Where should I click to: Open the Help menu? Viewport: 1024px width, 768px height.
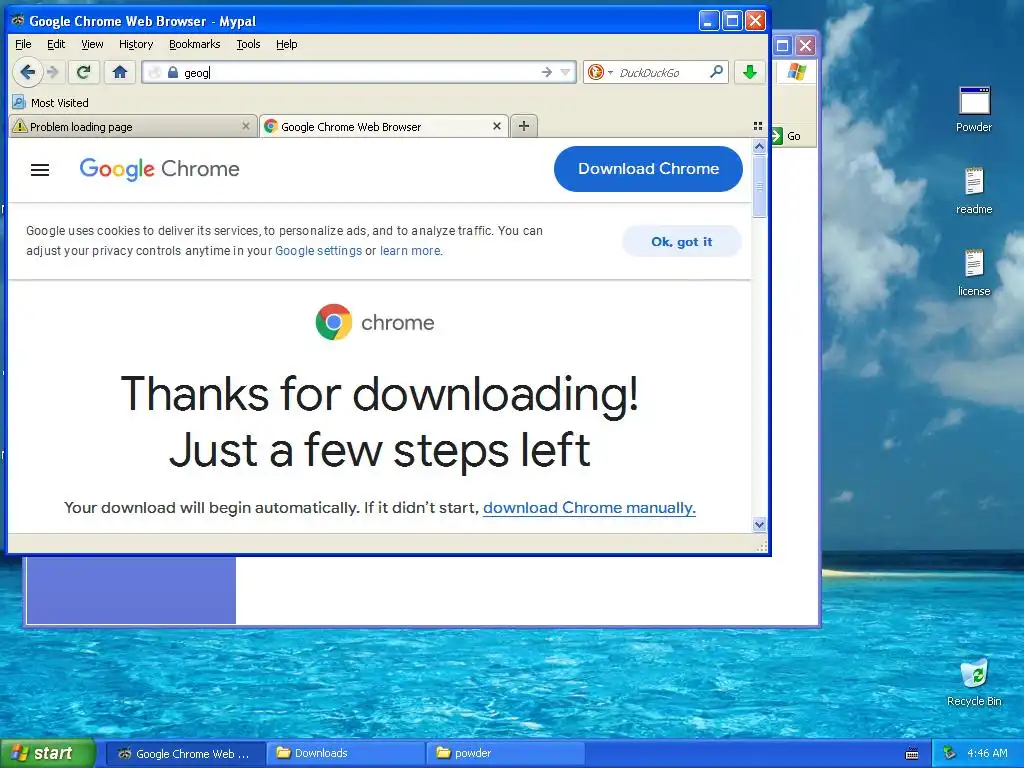pyautogui.click(x=287, y=44)
